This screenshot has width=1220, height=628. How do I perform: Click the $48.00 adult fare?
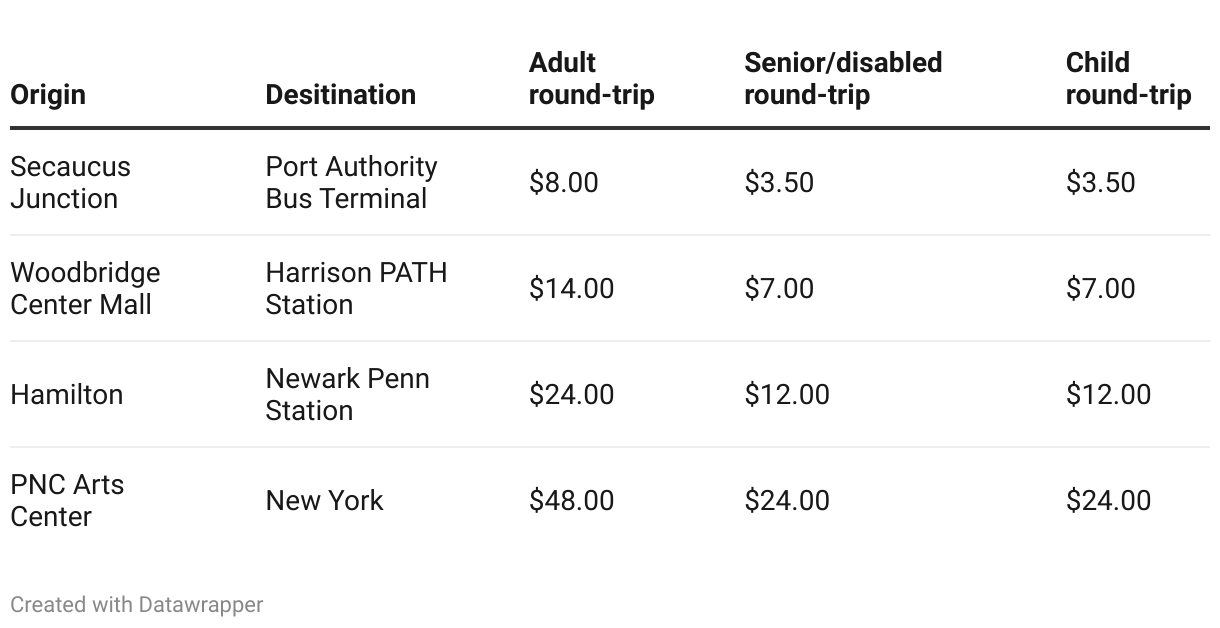coord(571,501)
